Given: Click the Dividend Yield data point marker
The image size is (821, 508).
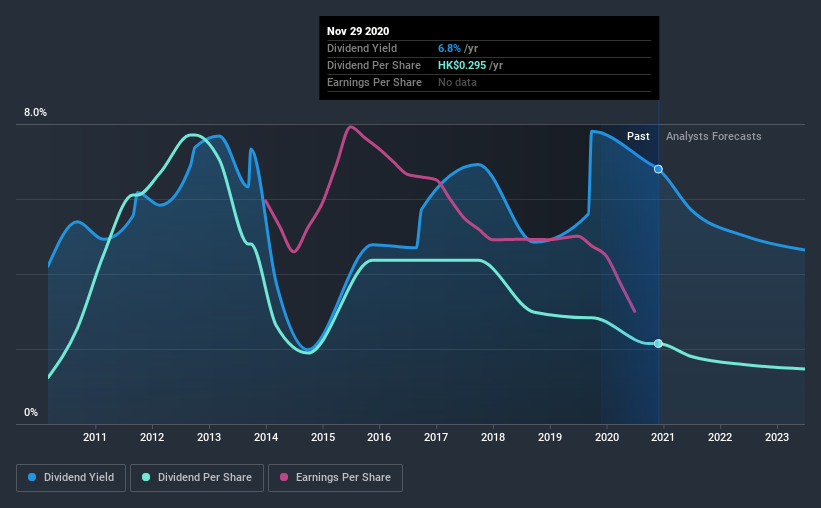Looking at the screenshot, I should [658, 169].
